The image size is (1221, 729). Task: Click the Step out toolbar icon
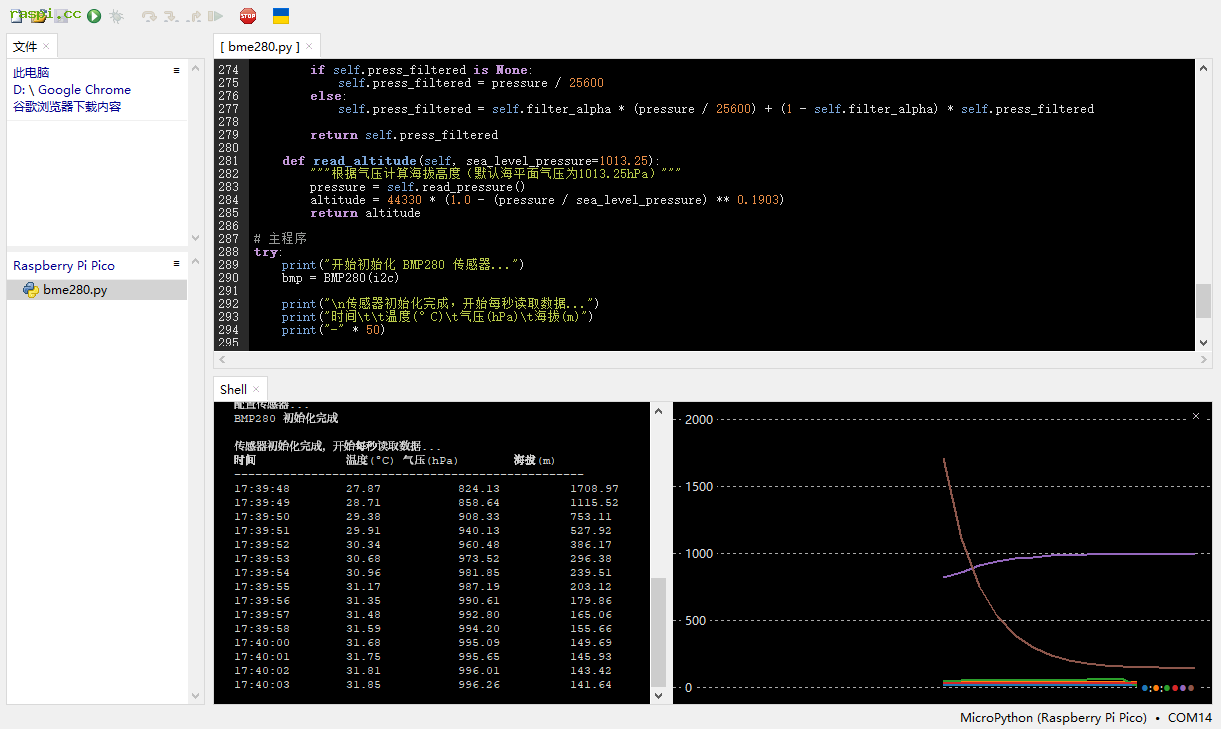pyautogui.click(x=193, y=16)
